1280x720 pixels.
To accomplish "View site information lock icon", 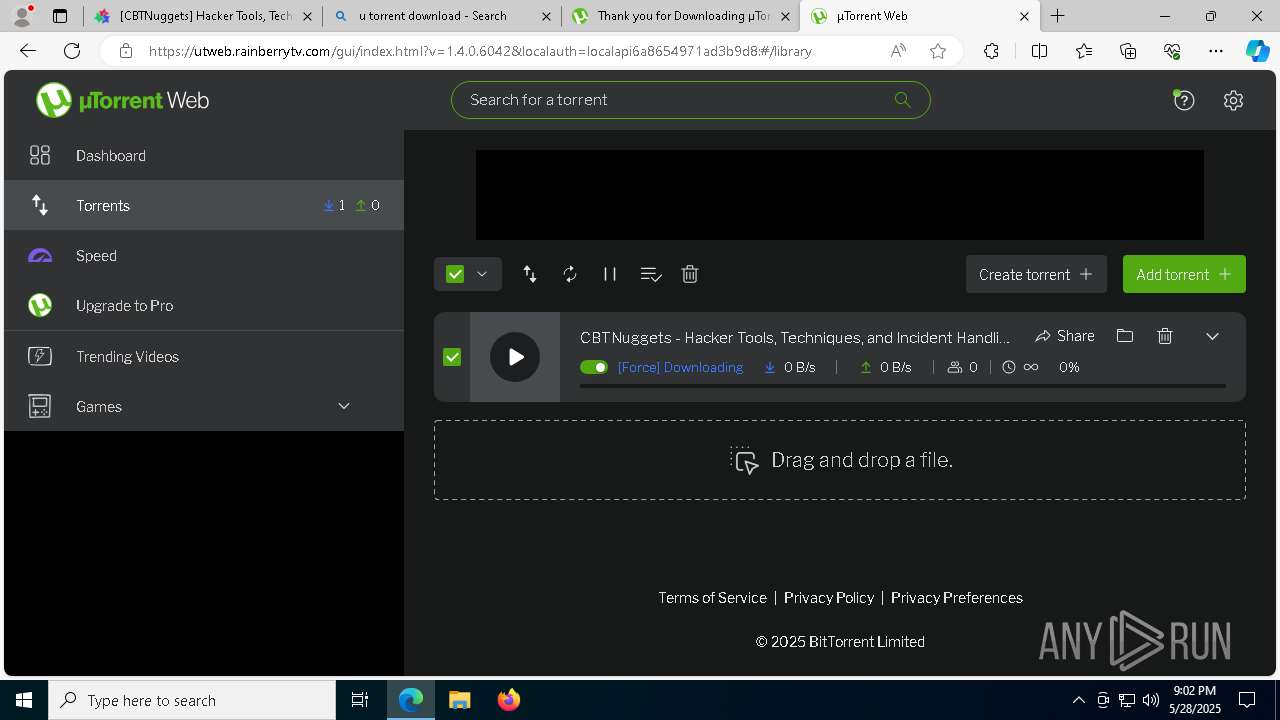I will tap(125, 51).
